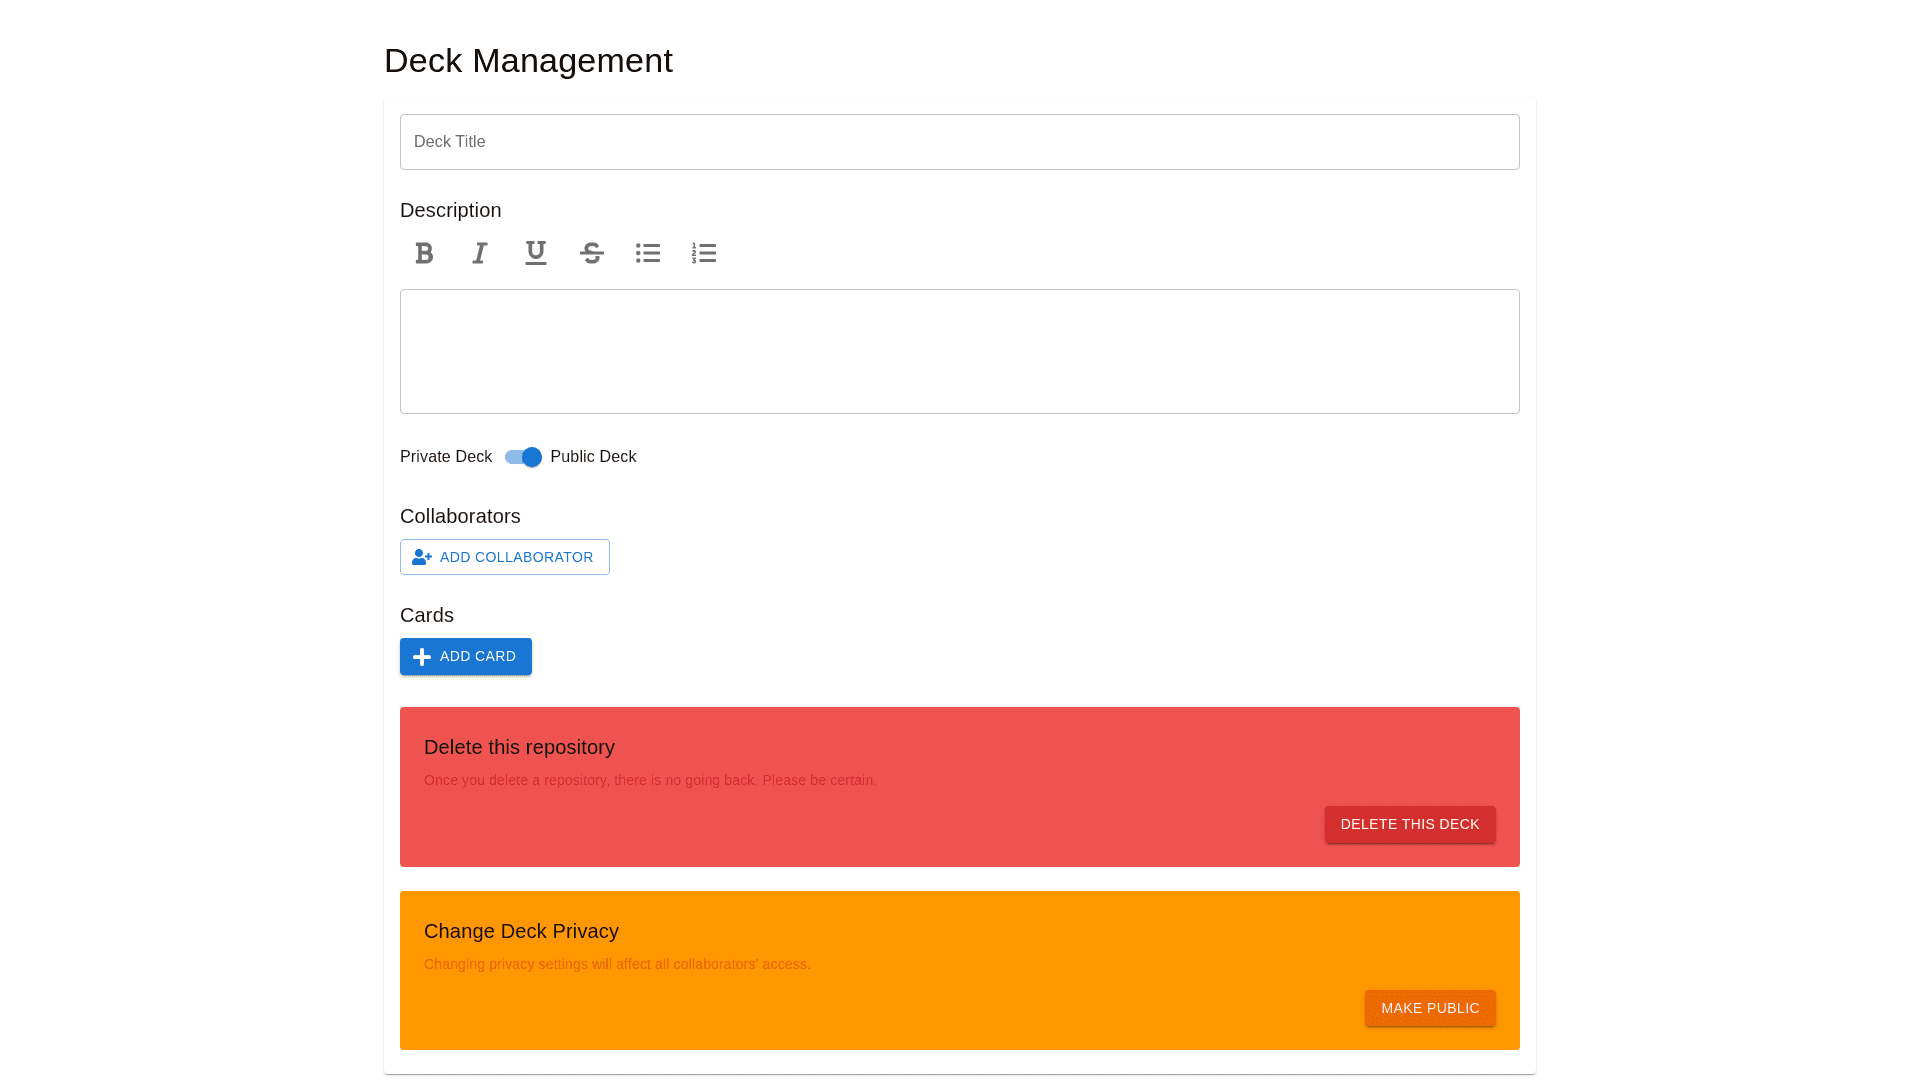Apply italic formatting to description
This screenshot has width=1920, height=1080.
[x=480, y=253]
